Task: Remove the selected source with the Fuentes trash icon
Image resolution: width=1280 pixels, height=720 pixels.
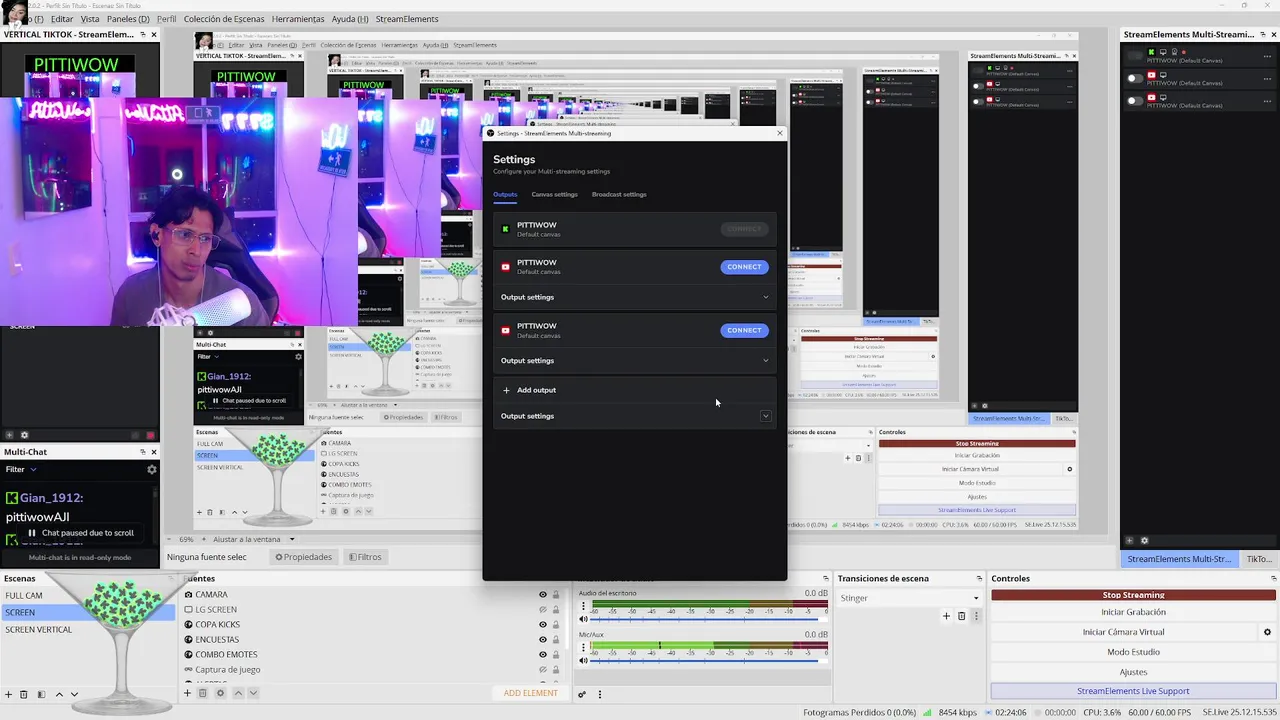Action: click(203, 693)
